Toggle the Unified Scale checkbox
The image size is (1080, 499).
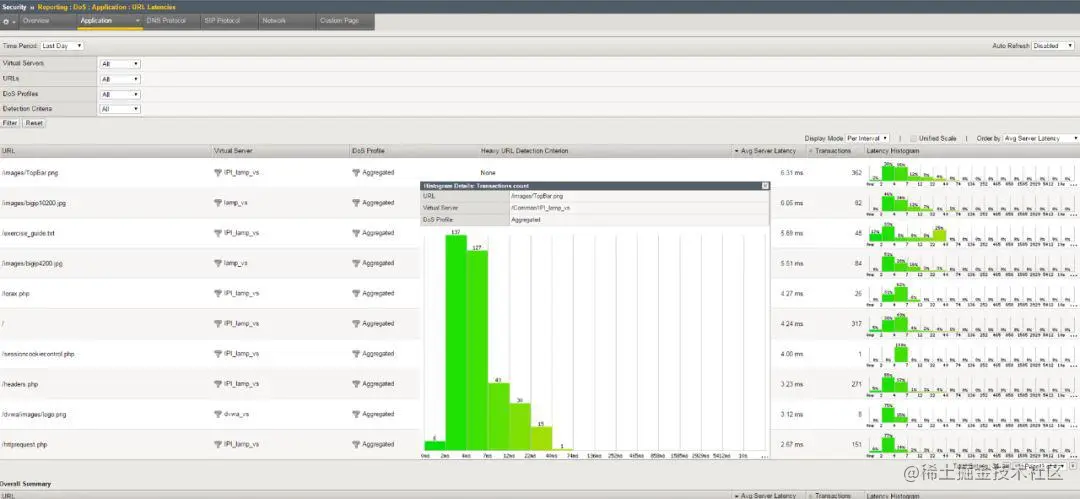pyautogui.click(x=913, y=139)
